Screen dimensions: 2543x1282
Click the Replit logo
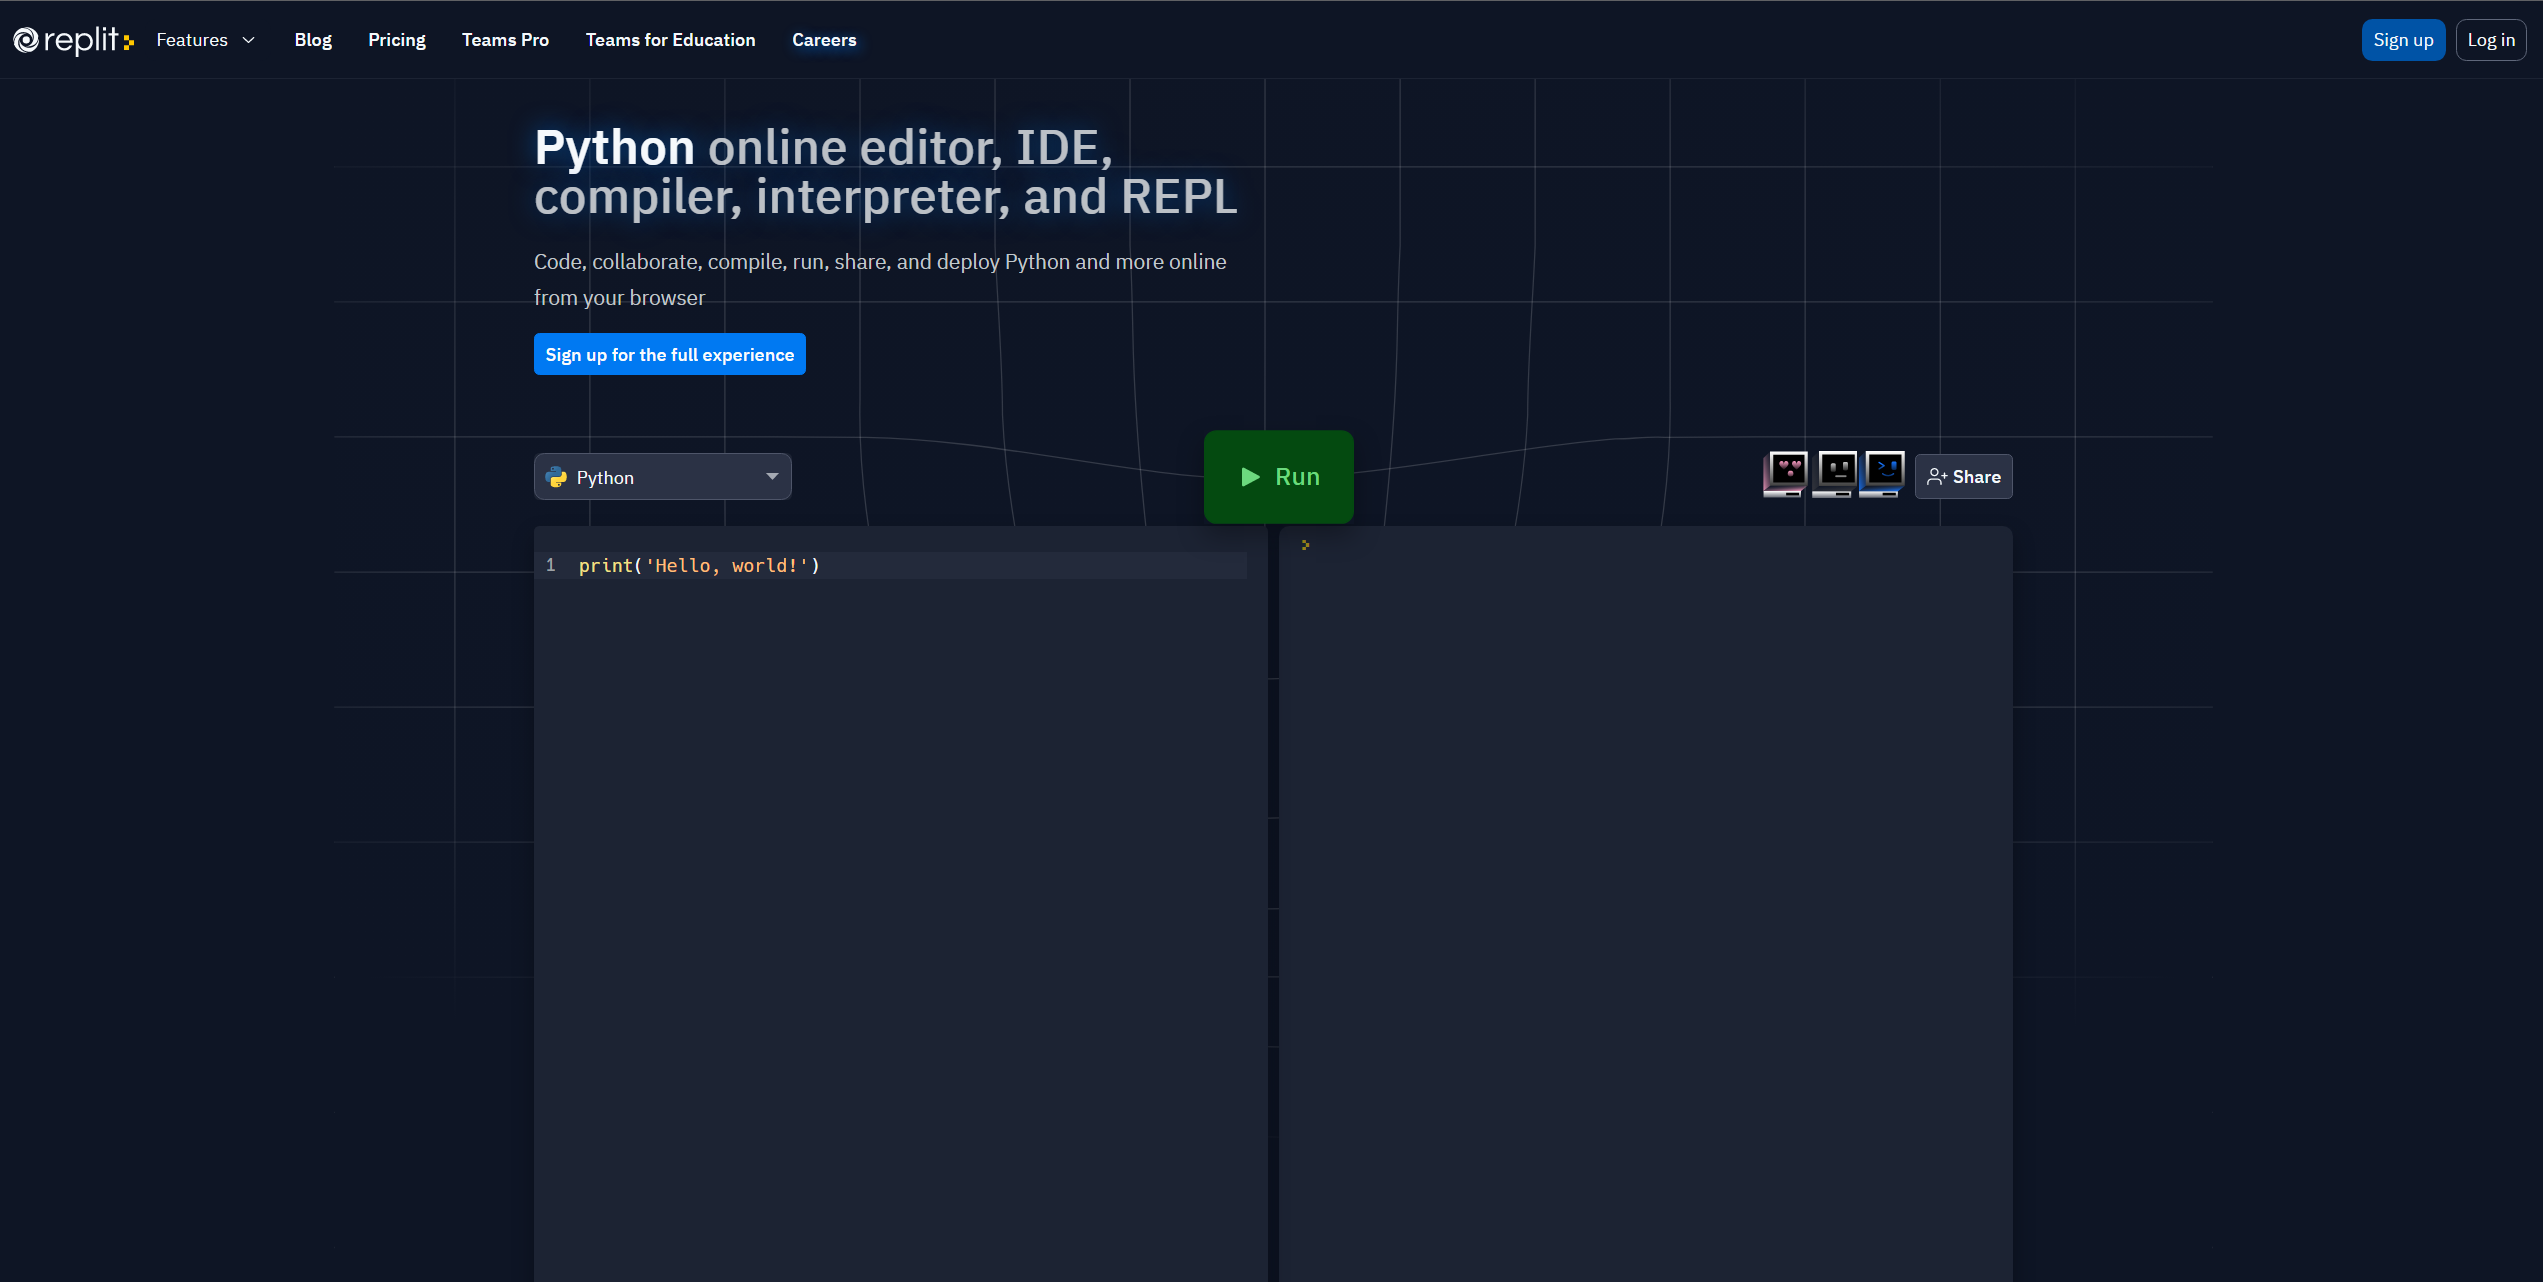[73, 40]
